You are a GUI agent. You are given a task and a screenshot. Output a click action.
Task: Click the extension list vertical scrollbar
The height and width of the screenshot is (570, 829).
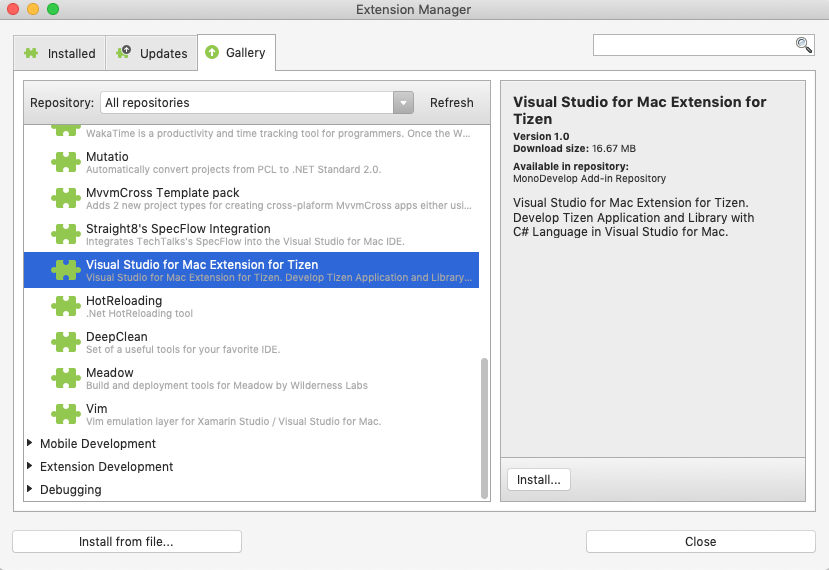(x=485, y=425)
